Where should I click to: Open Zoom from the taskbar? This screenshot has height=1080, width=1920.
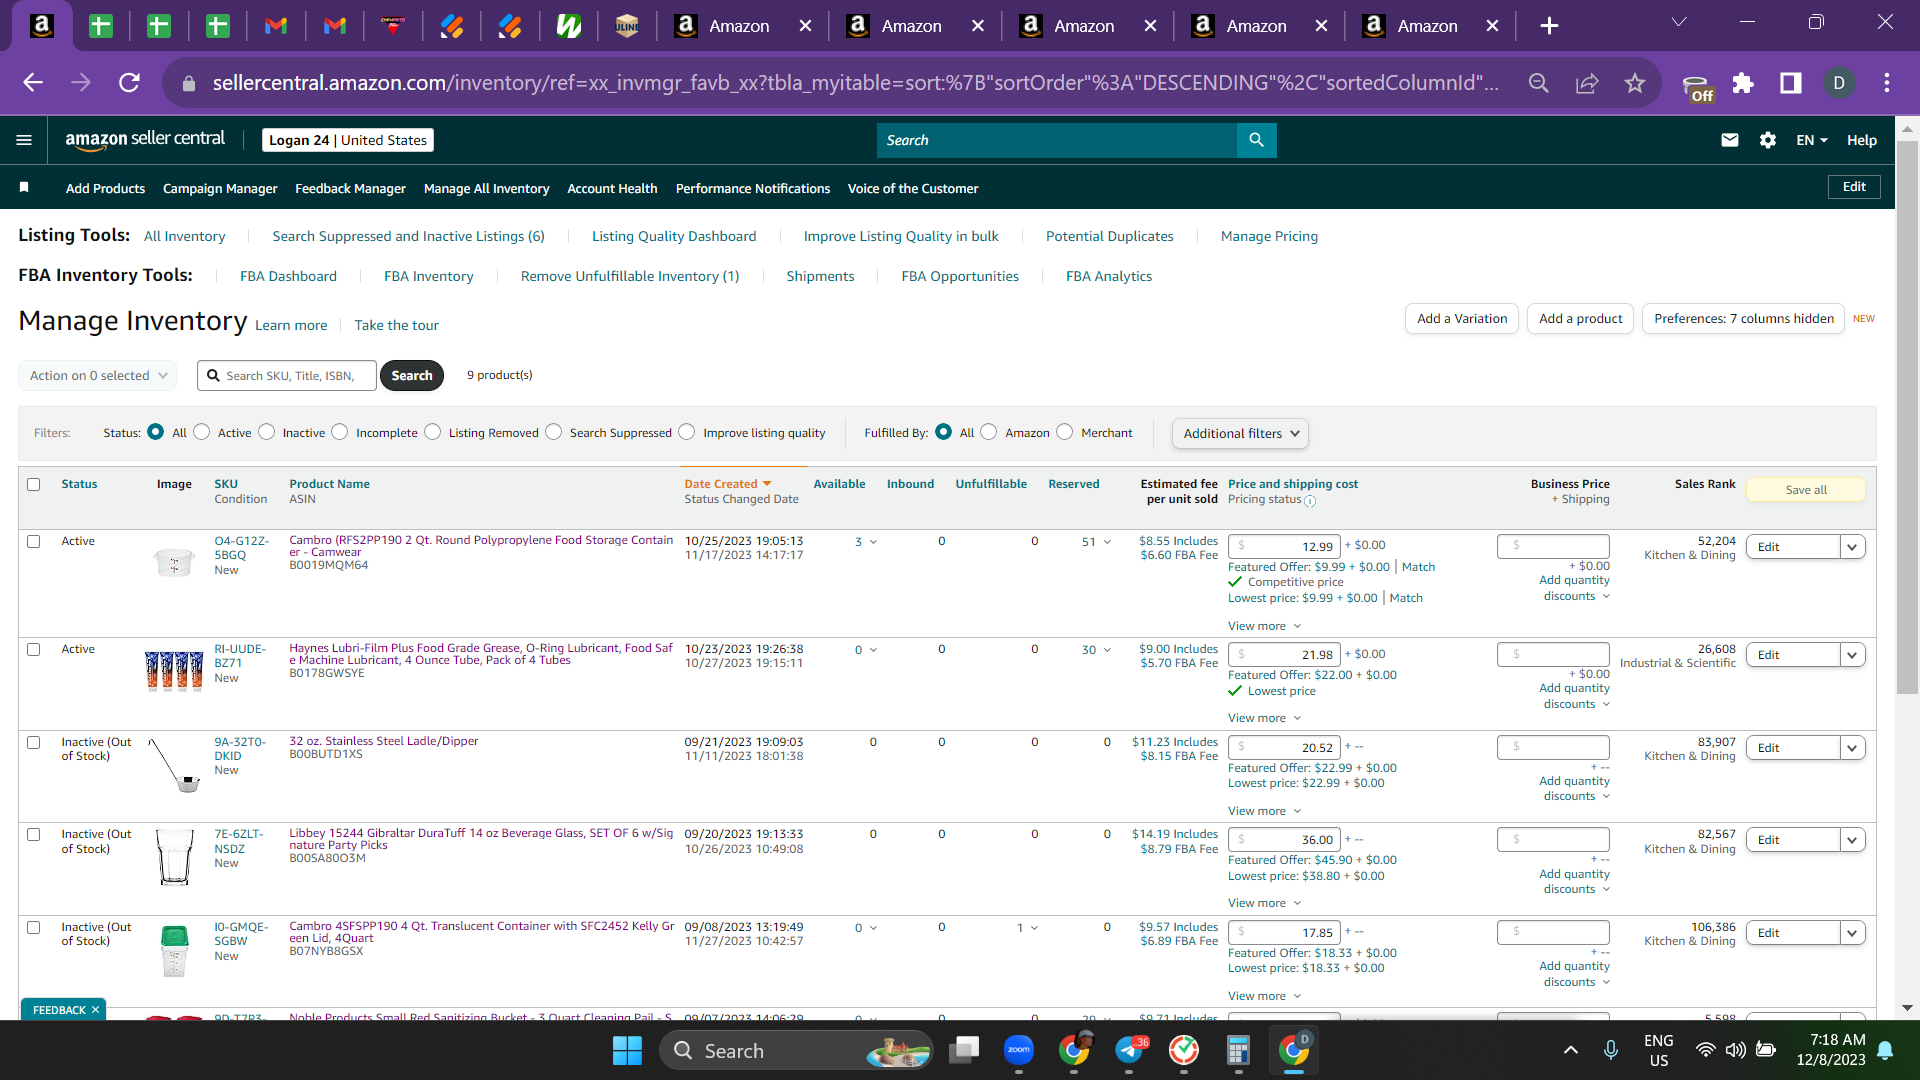[1019, 1050]
